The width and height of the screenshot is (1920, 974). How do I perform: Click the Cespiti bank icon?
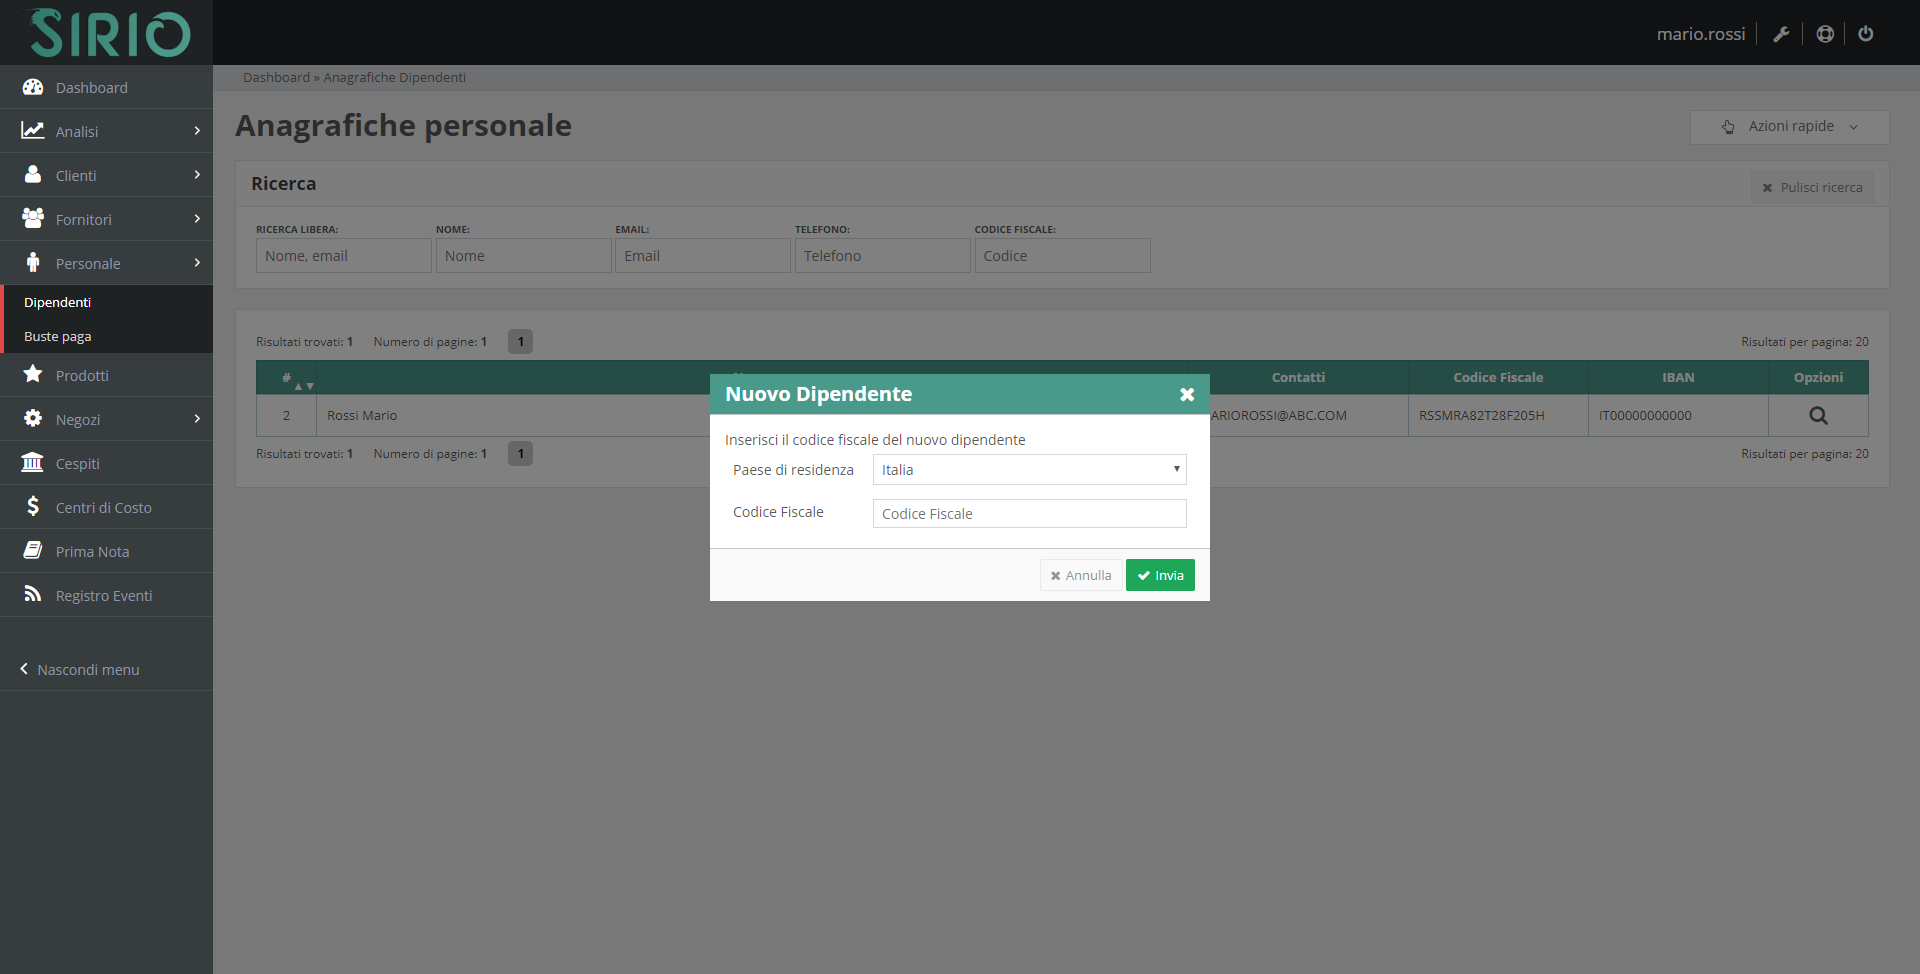[33, 462]
